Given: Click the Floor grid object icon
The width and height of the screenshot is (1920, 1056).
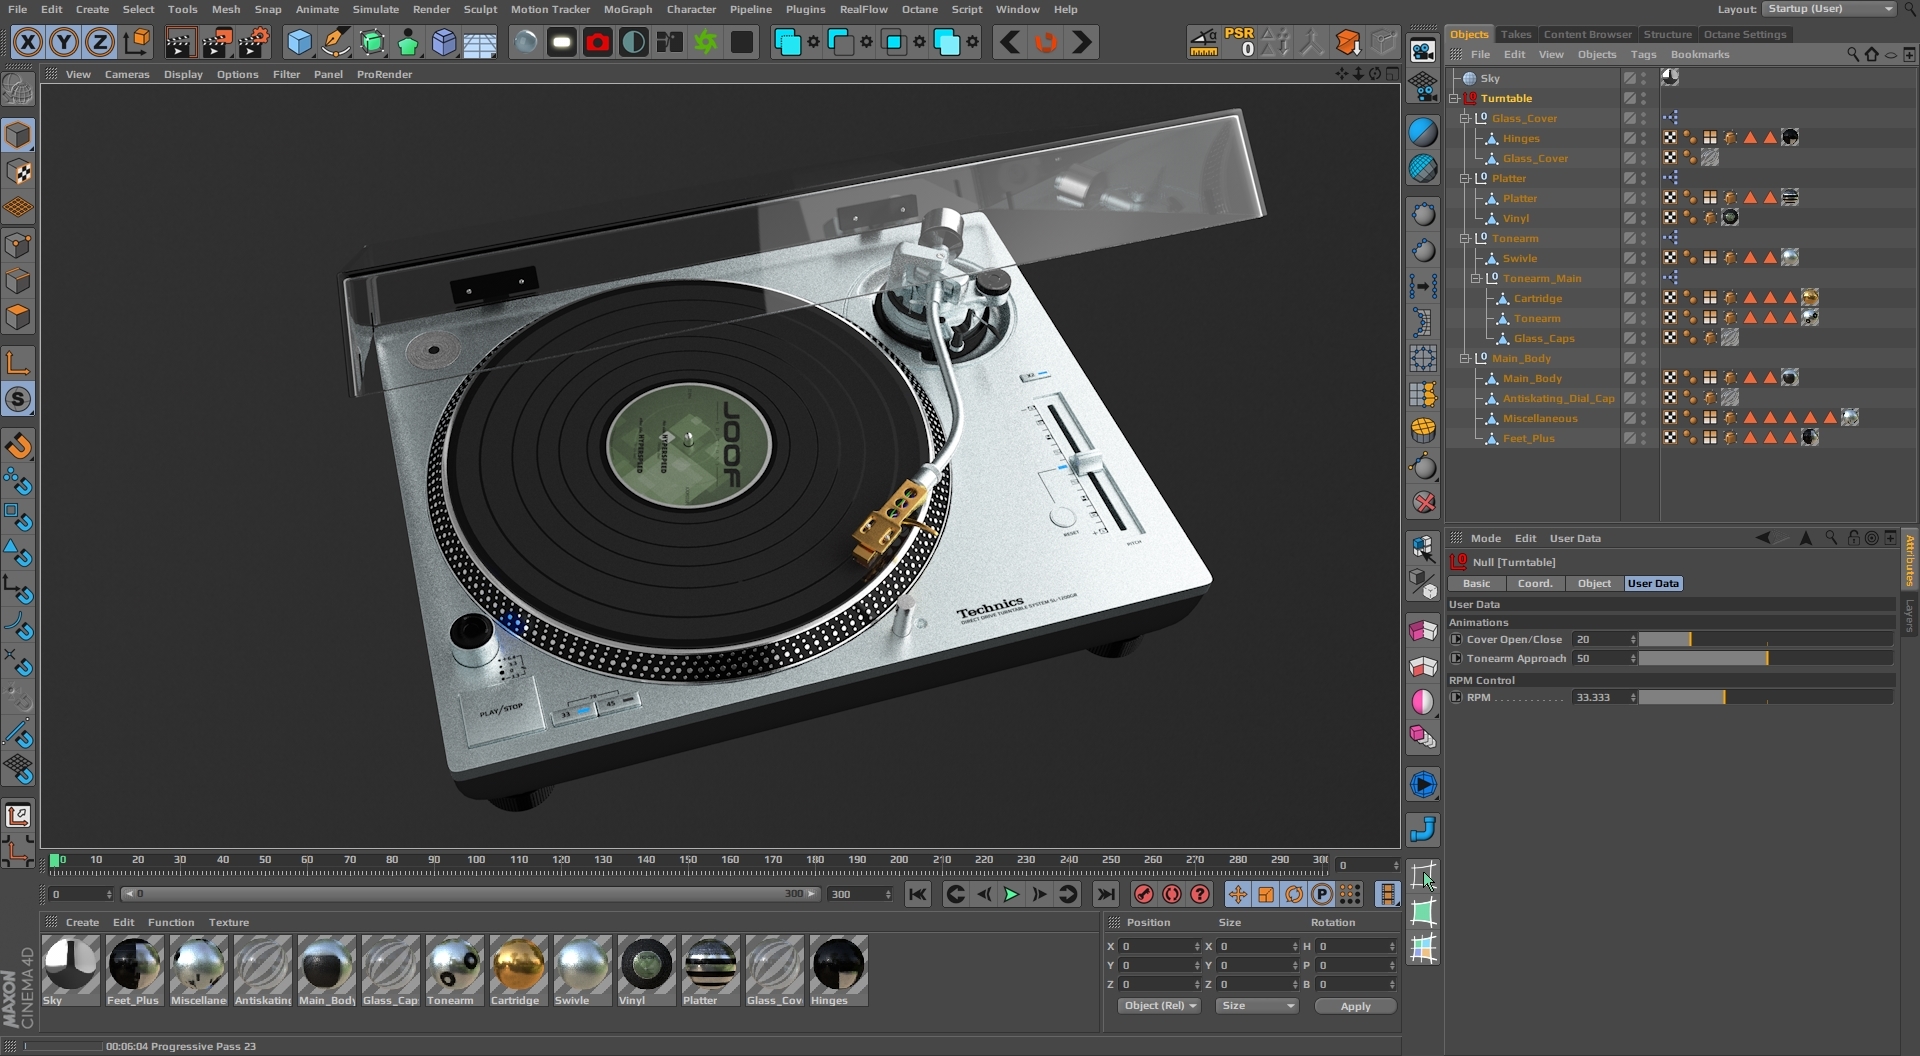Looking at the screenshot, I should click(480, 43).
